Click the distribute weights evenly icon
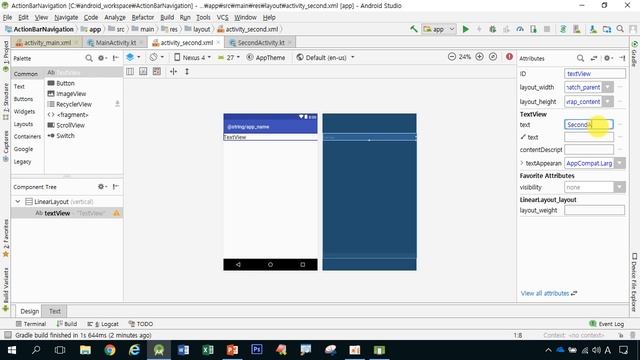Screen dimensions: 640x360 [157, 71]
